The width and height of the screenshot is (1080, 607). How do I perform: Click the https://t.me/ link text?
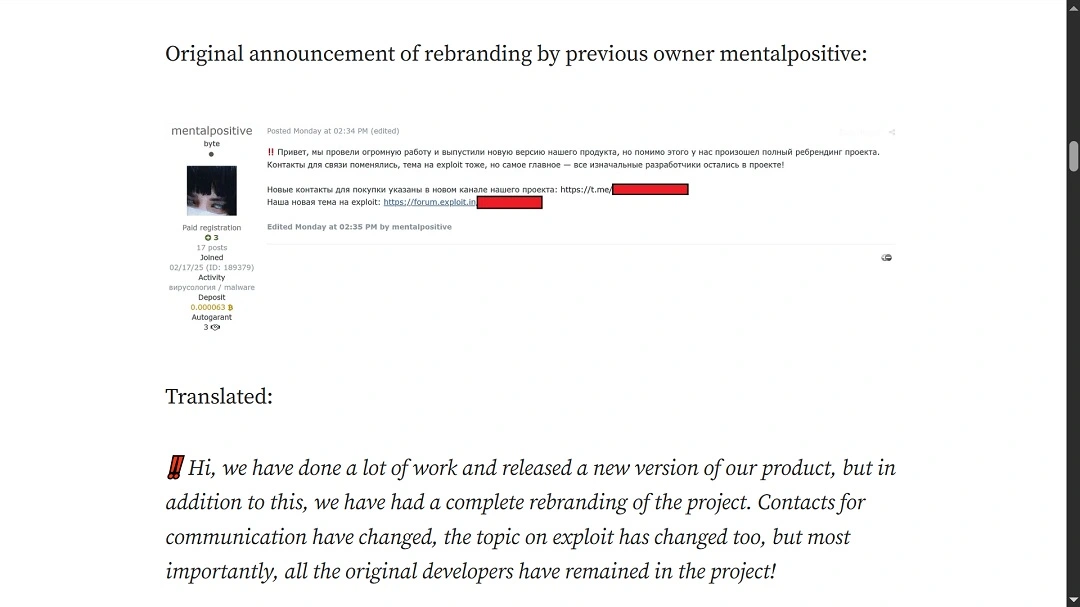(x=585, y=189)
